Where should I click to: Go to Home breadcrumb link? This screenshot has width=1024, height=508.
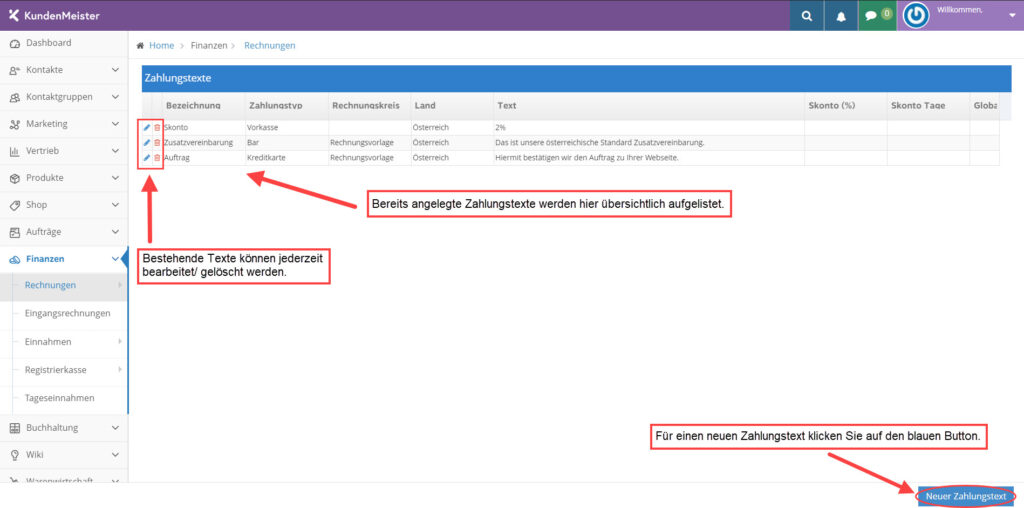coord(161,46)
